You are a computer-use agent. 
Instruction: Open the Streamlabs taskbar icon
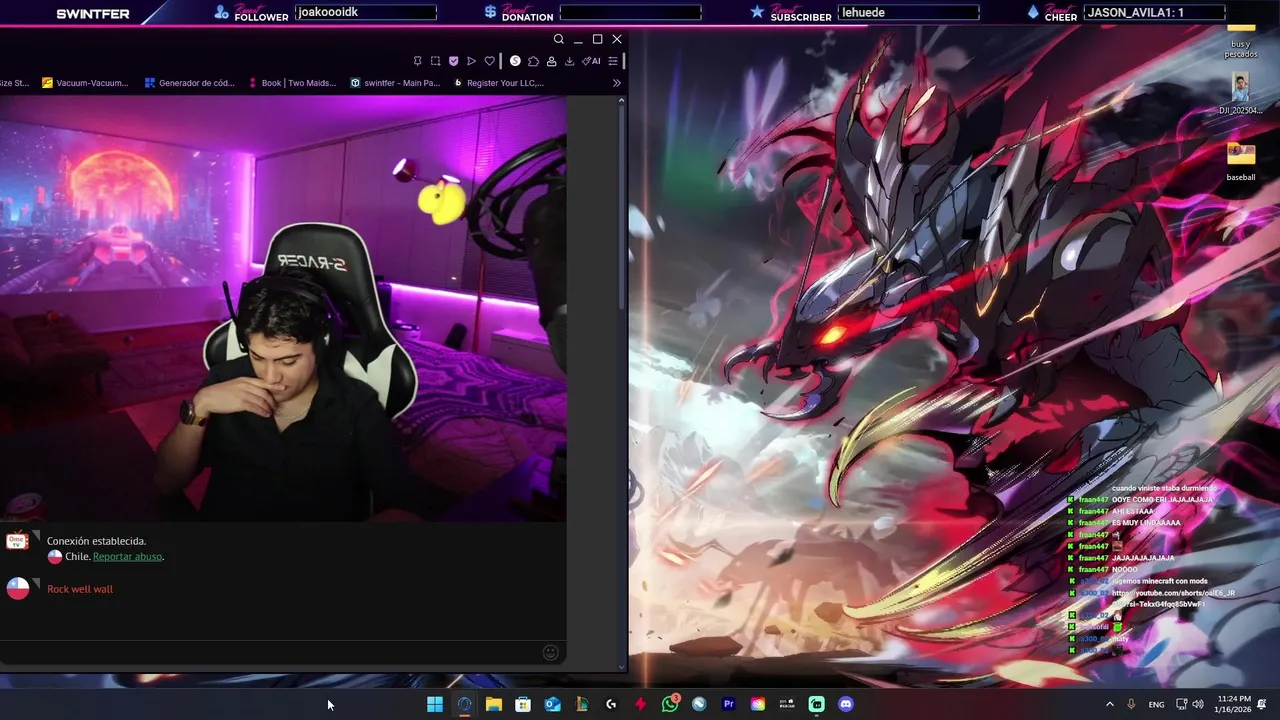817,704
